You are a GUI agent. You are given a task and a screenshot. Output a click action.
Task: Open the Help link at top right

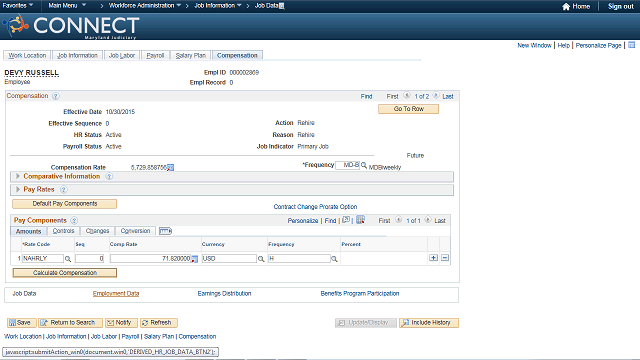click(563, 45)
